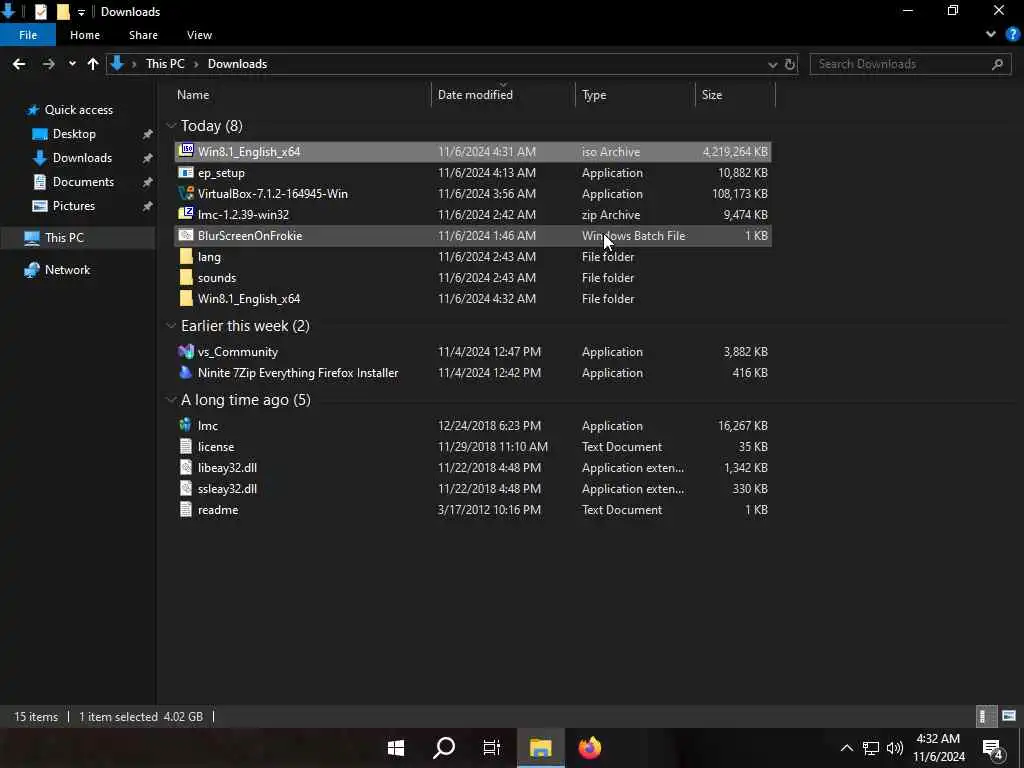This screenshot has width=1024, height=768.
Task: Open the Help question mark icon
Action: [1012, 35]
